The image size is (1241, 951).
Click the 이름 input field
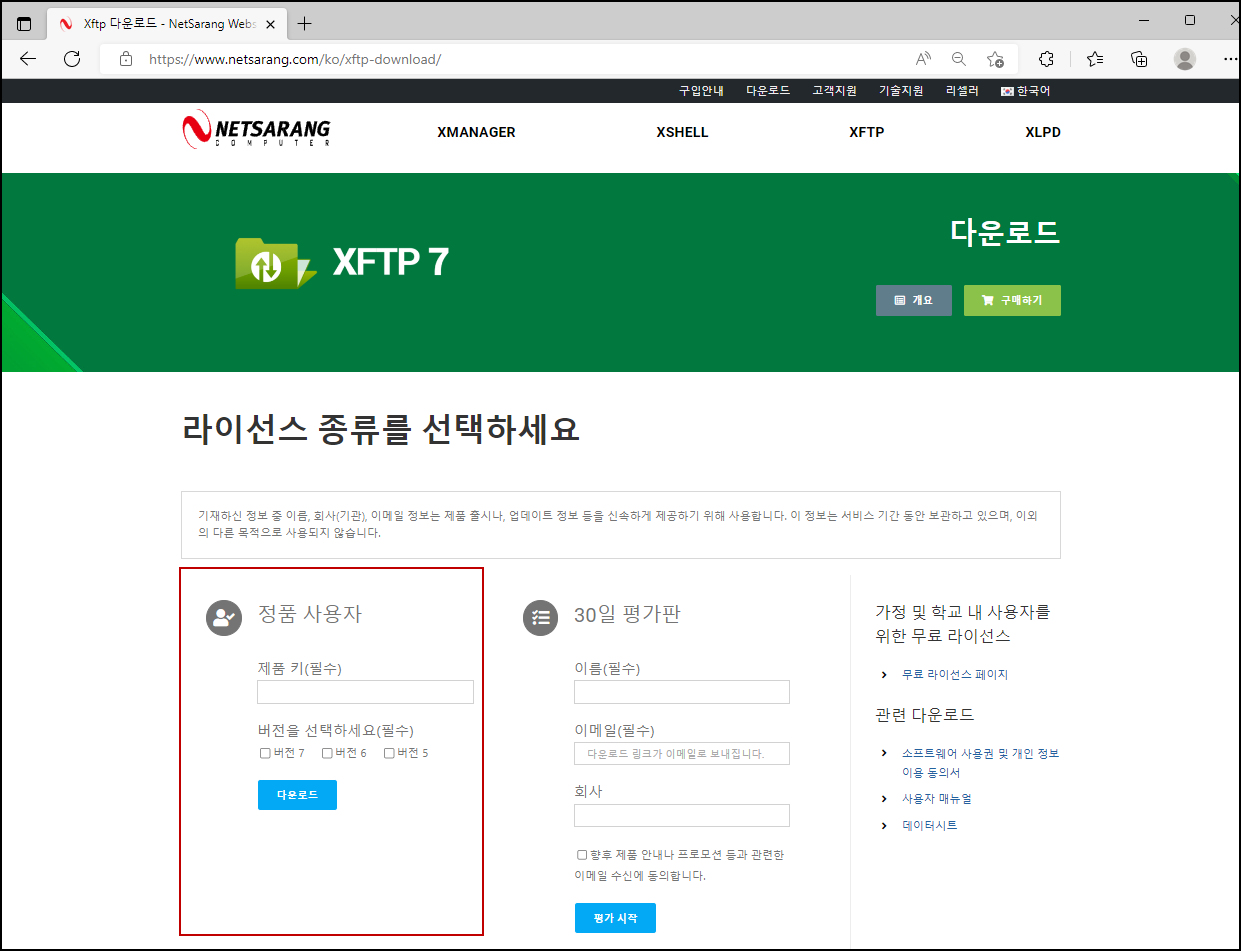click(682, 692)
